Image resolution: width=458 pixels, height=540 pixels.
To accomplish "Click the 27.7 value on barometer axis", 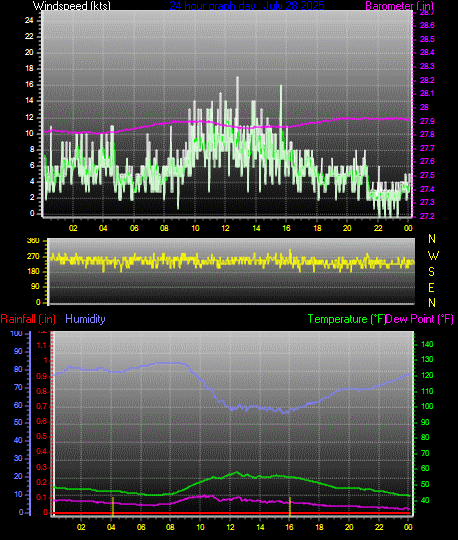I will pyautogui.click(x=427, y=148).
